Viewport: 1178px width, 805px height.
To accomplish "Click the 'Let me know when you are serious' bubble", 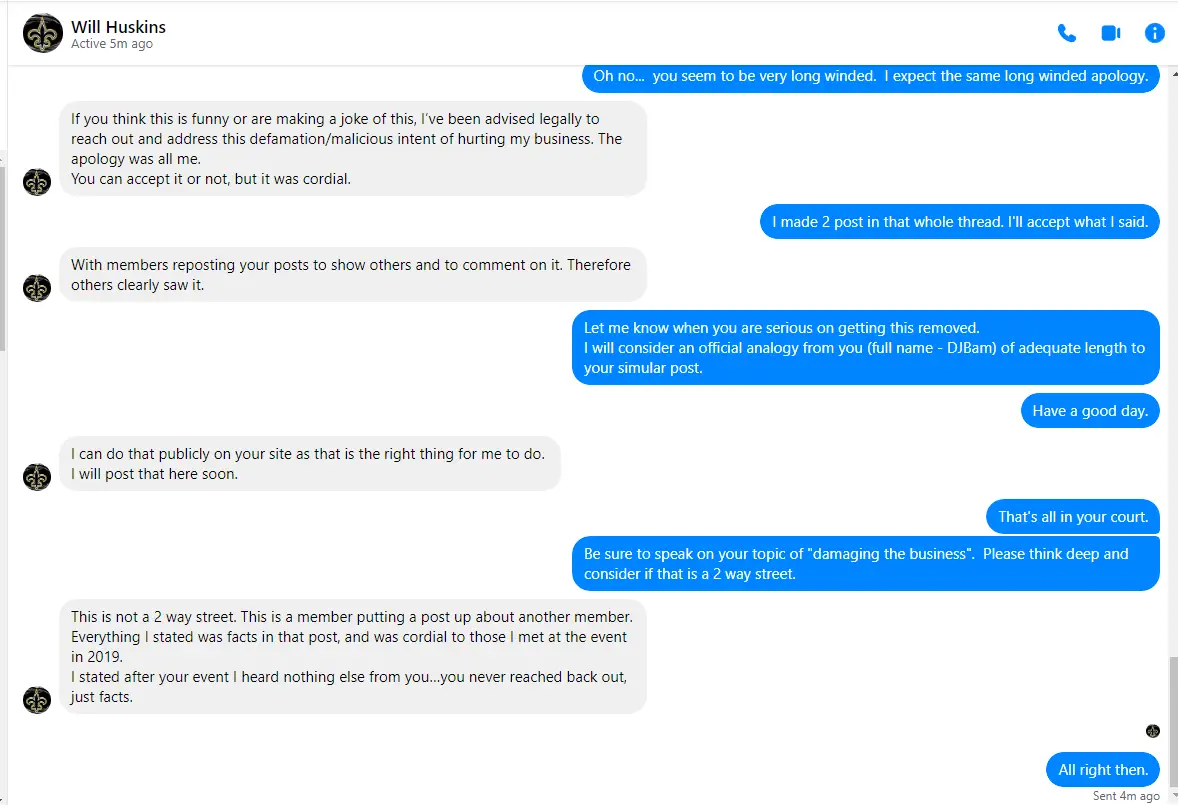I will coord(865,348).
